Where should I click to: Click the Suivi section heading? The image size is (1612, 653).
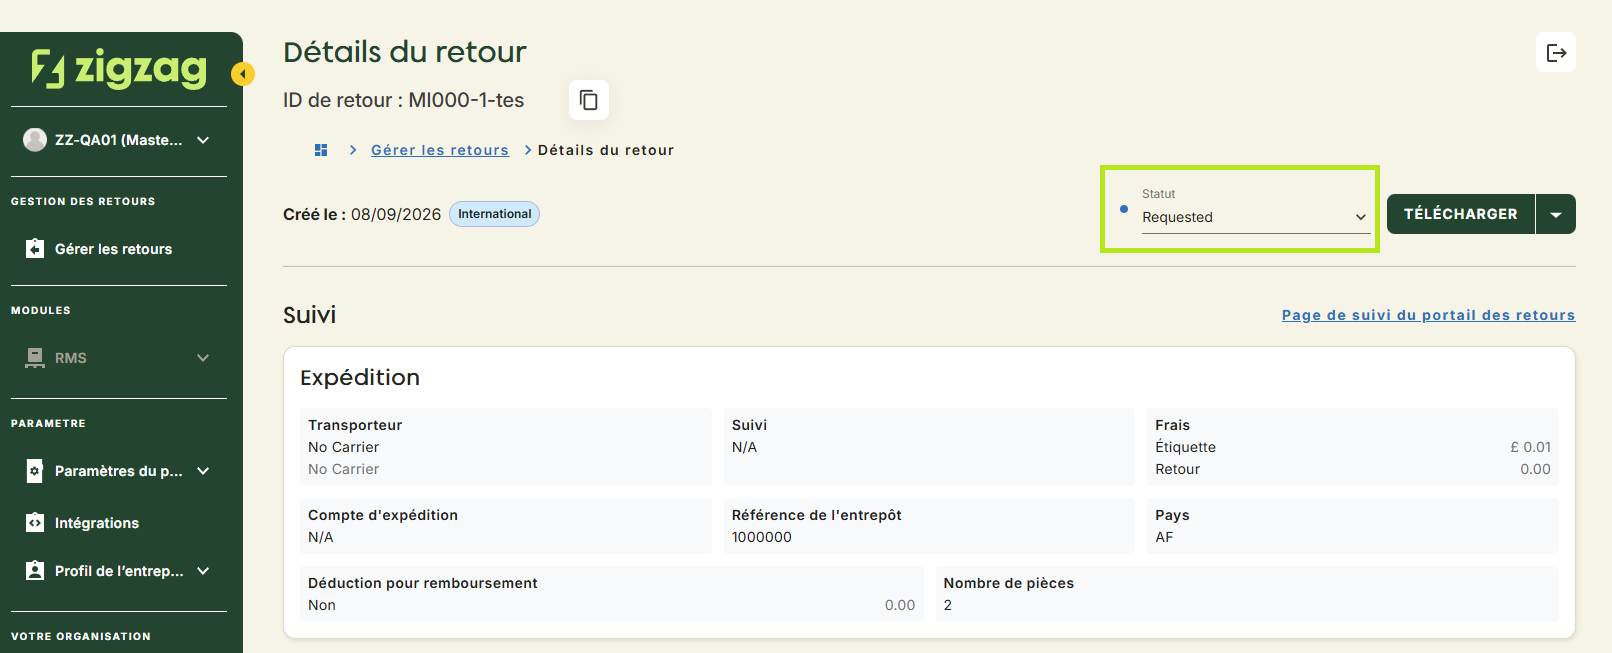(310, 315)
